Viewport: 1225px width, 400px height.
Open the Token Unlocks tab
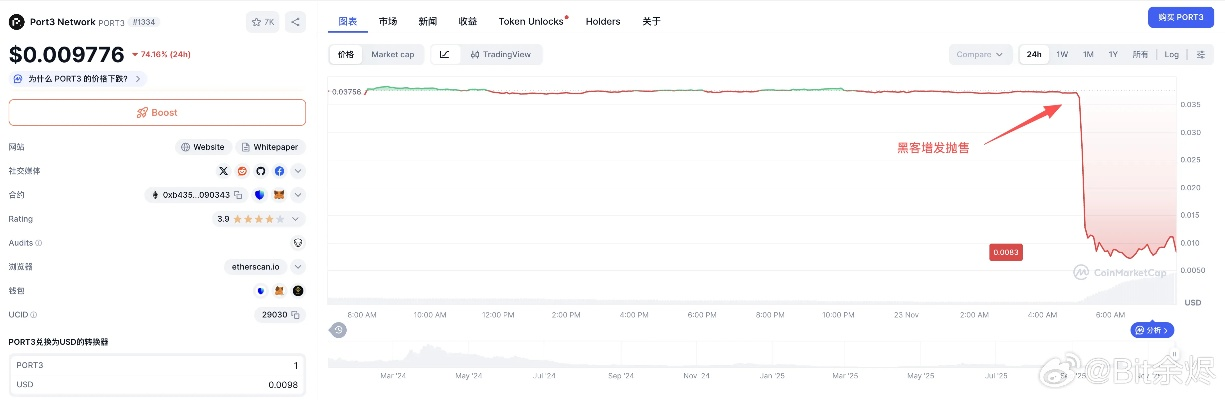pyautogui.click(x=531, y=21)
